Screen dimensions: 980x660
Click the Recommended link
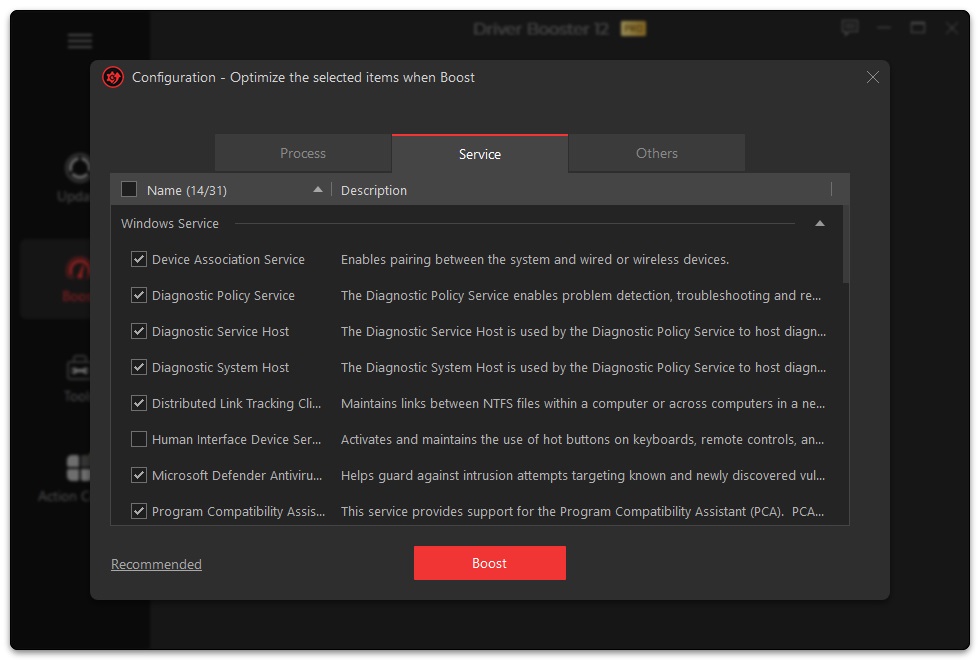click(156, 564)
